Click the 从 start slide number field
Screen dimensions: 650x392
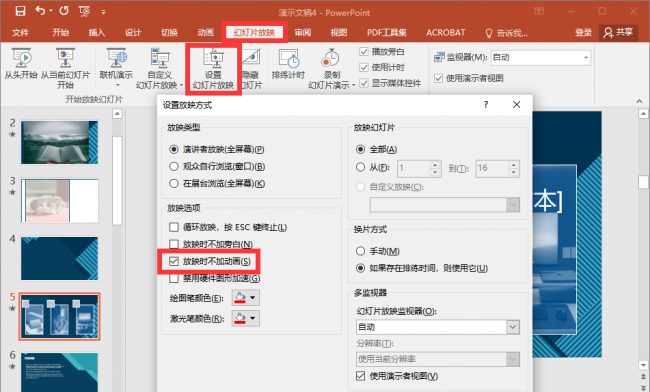pos(414,168)
